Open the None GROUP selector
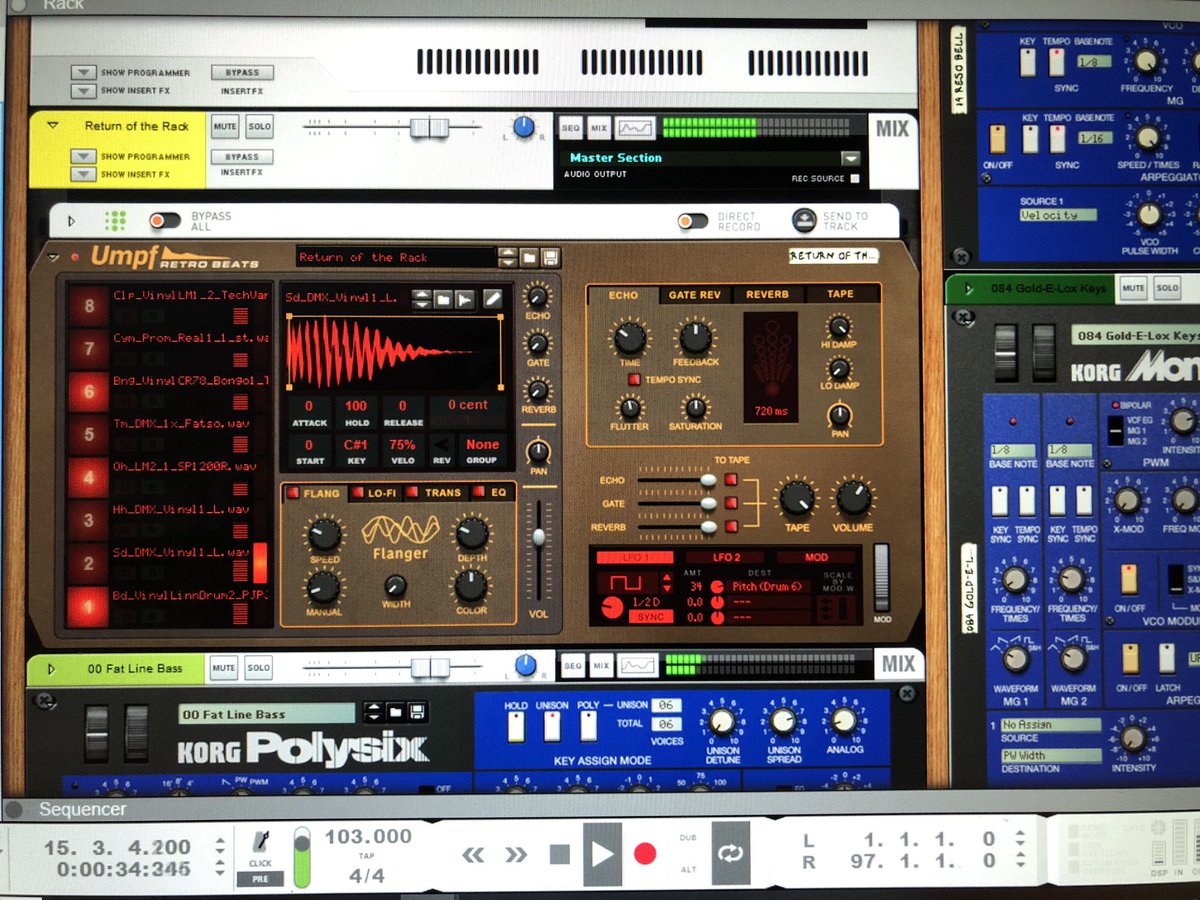1200x900 pixels. (482, 450)
